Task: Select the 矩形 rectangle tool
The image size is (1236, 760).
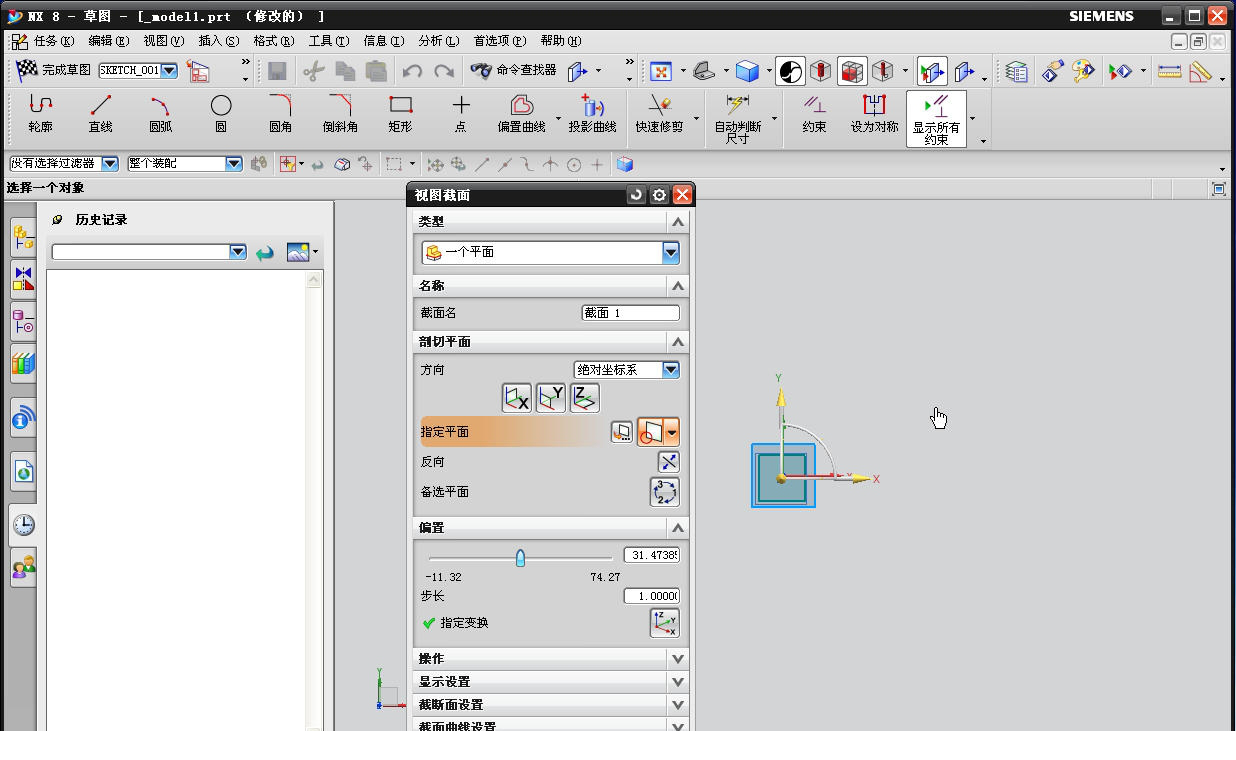Action: 400,114
